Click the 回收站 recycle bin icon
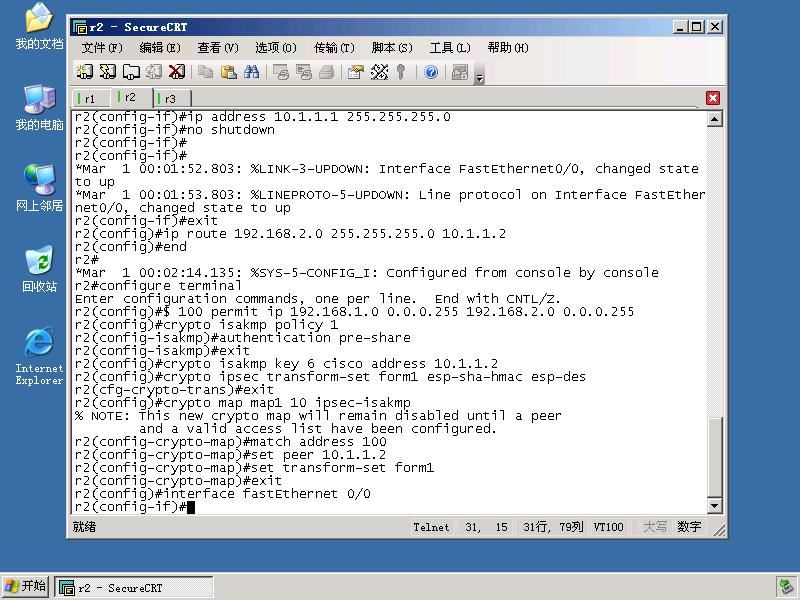Image resolution: width=800 pixels, height=600 pixels. (x=39, y=269)
